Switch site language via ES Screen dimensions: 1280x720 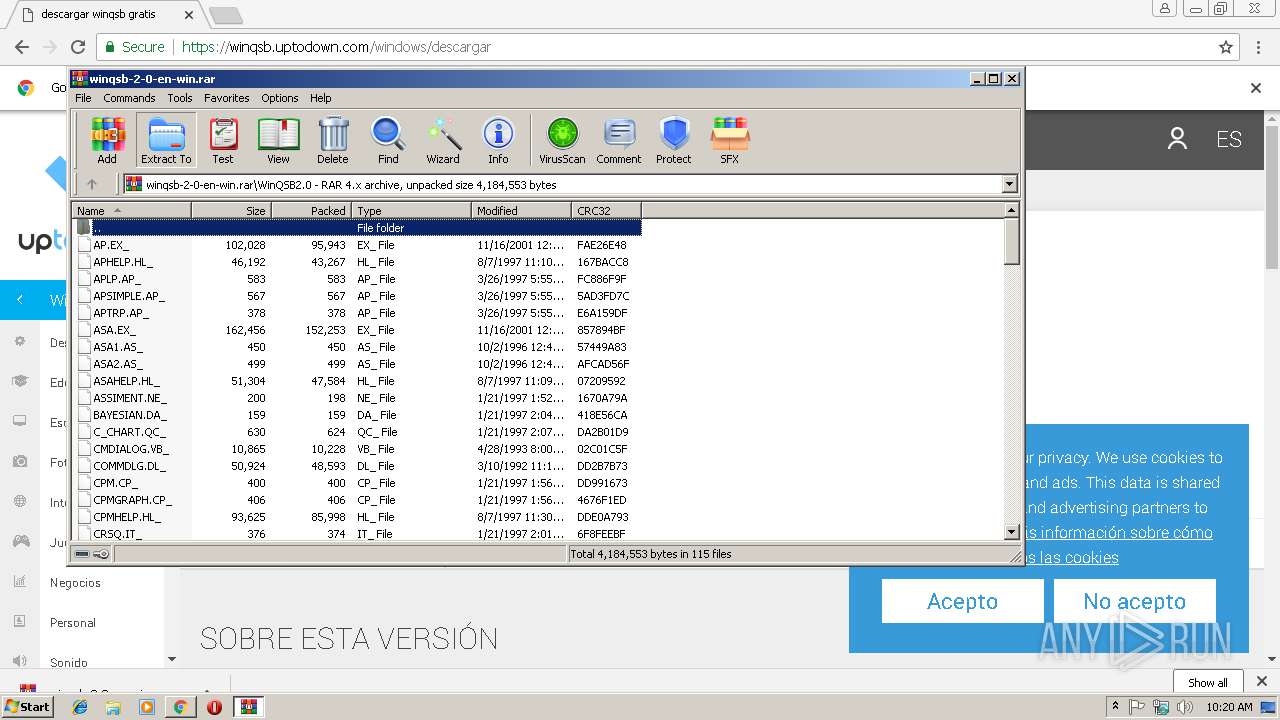click(x=1229, y=139)
